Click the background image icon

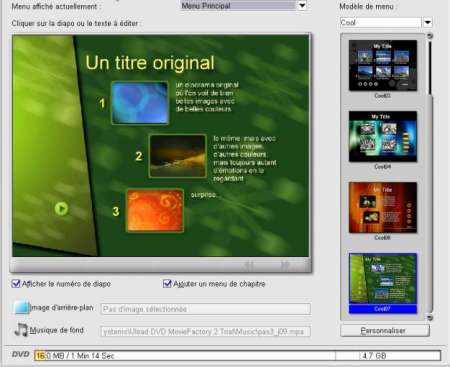tap(21, 307)
